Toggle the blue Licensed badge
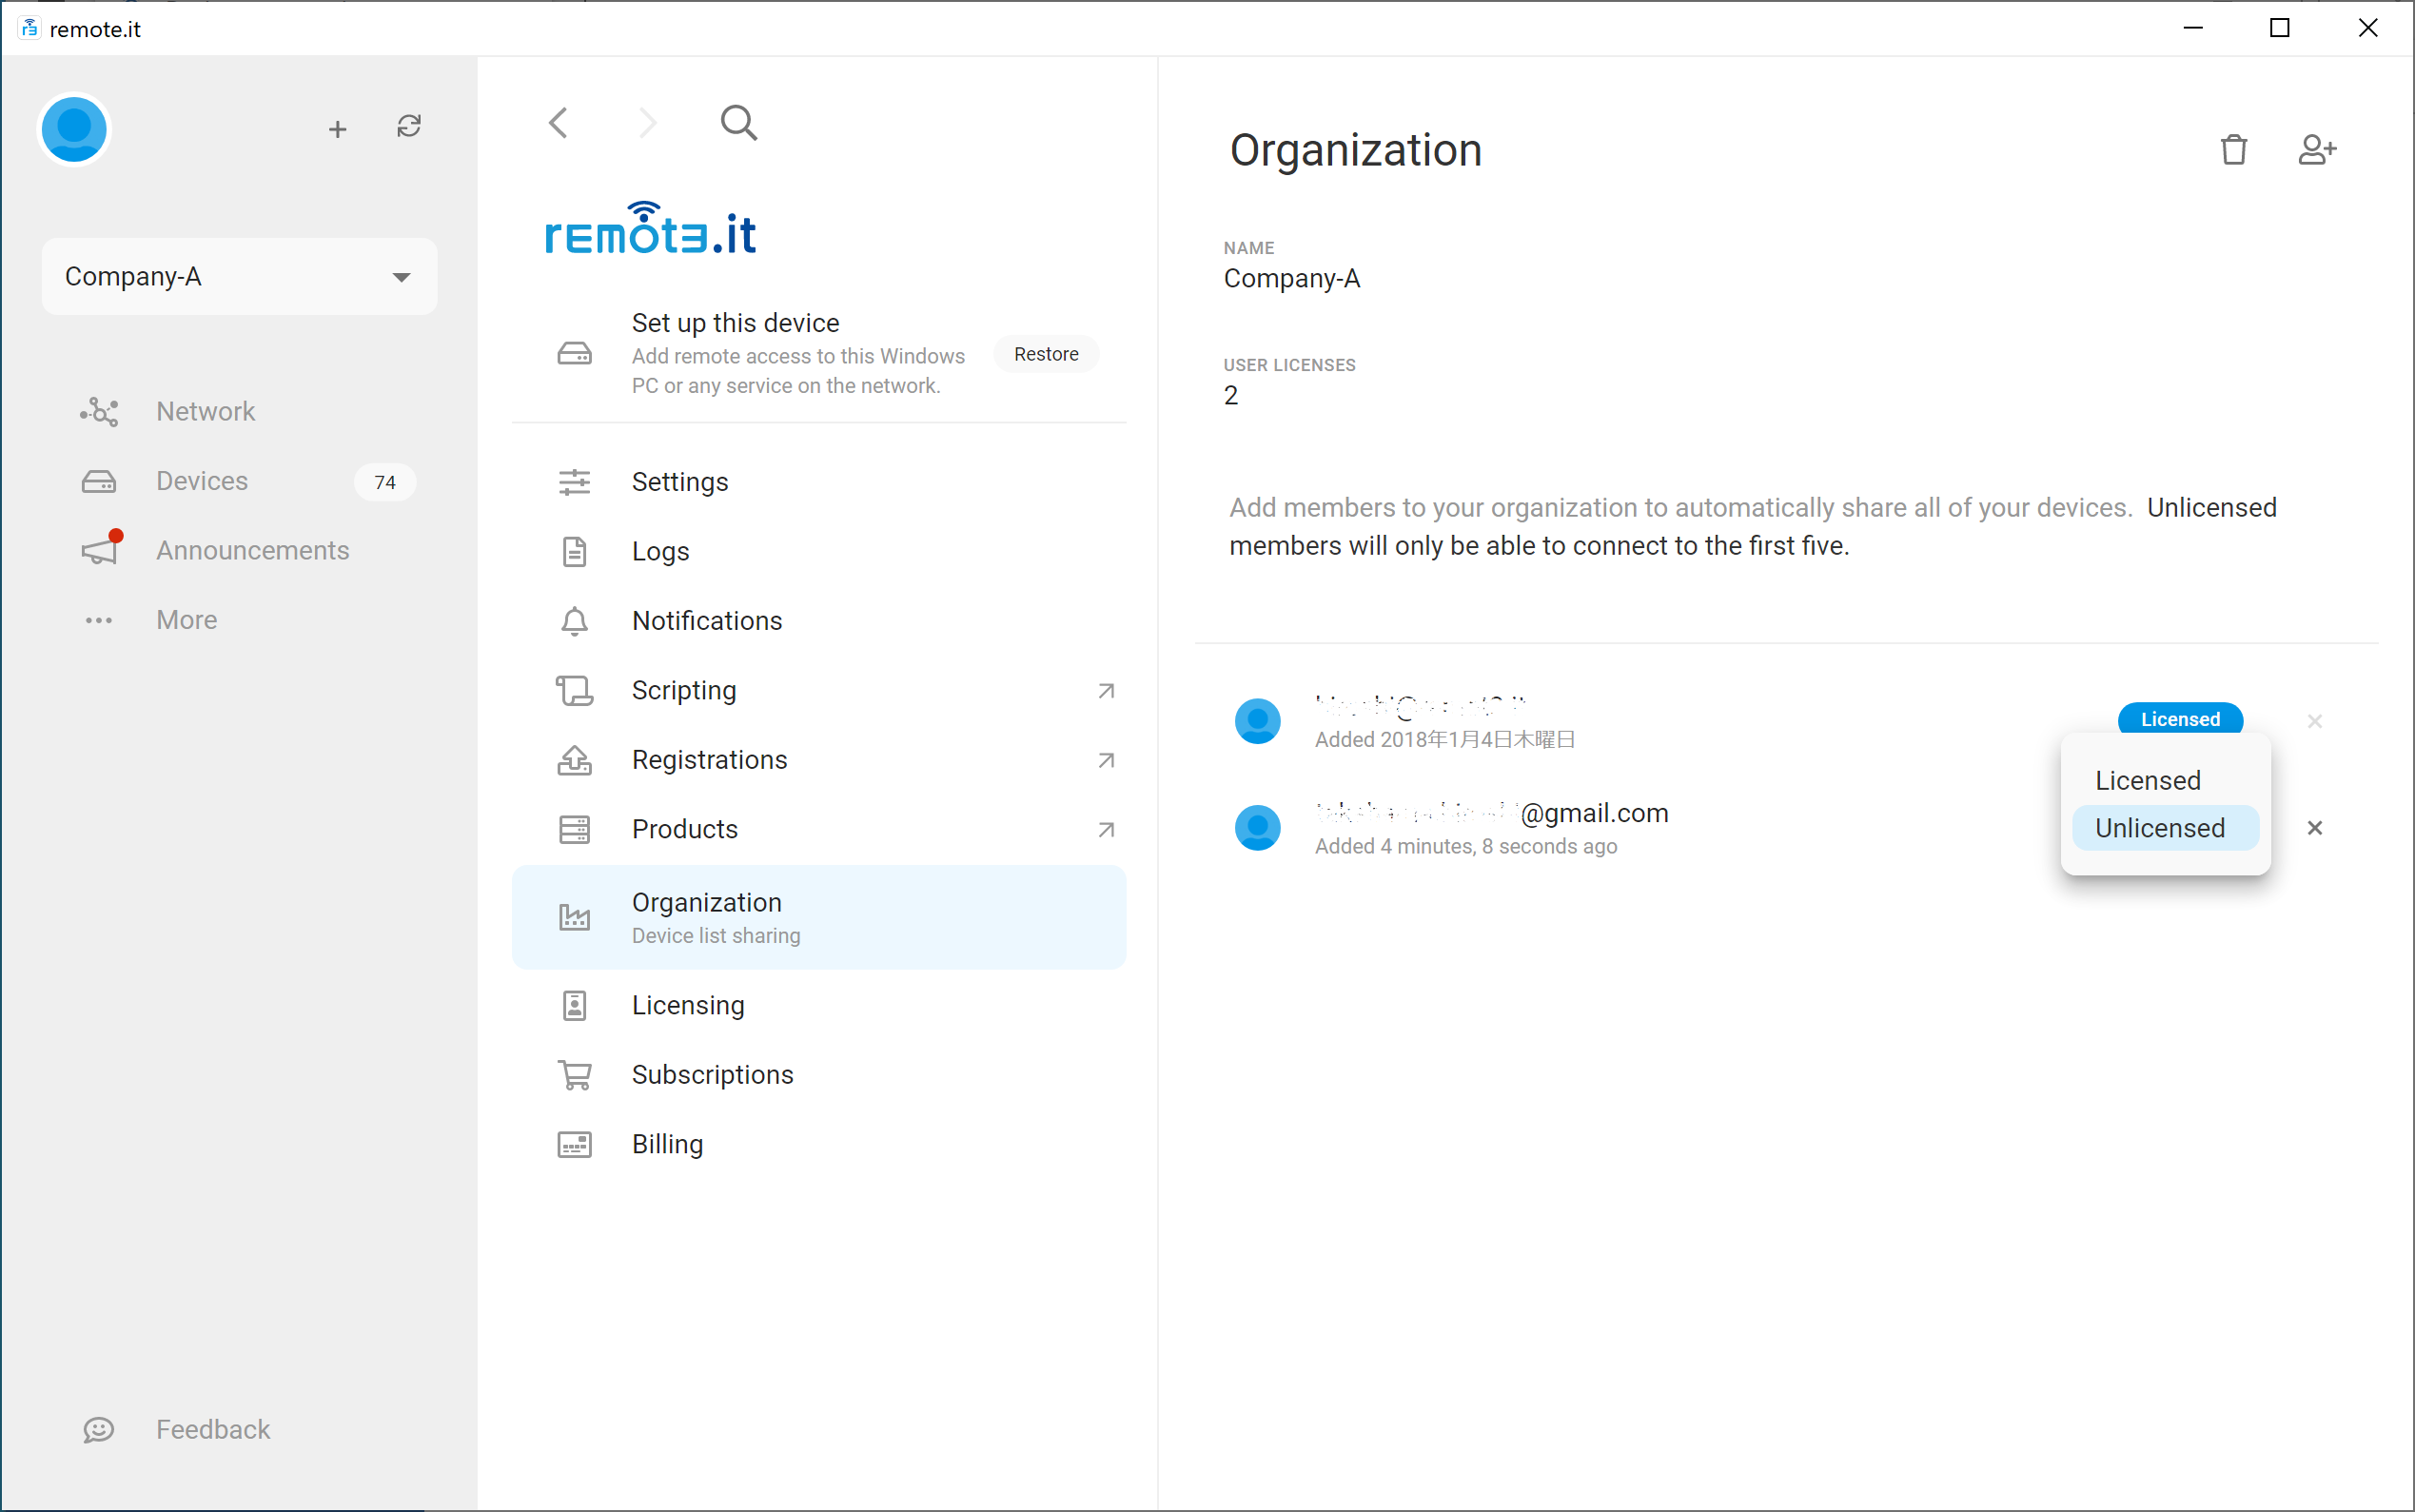The width and height of the screenshot is (2415, 1512). tap(2180, 719)
